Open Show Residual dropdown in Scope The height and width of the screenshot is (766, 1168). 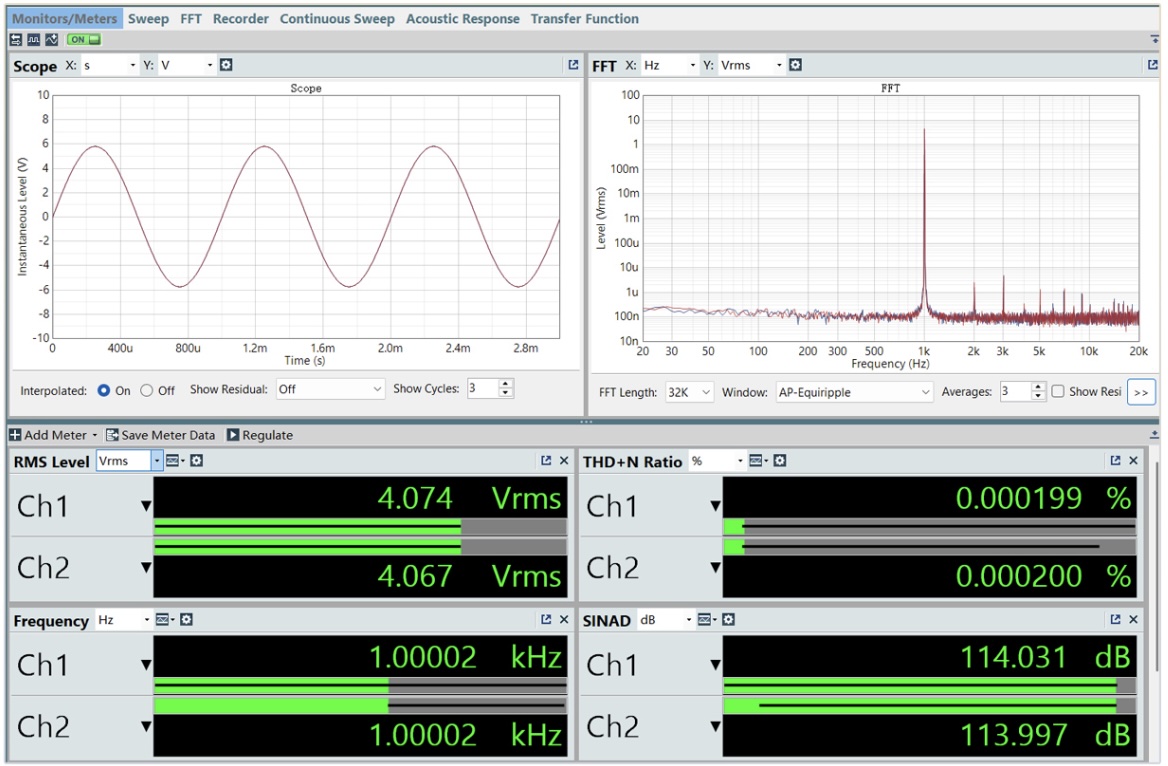[330, 389]
